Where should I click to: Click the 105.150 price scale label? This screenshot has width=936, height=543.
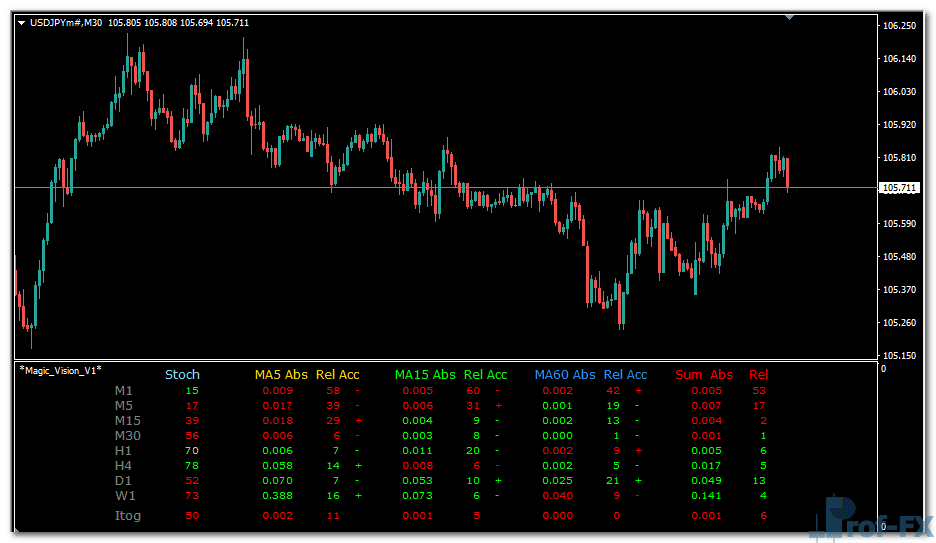tap(900, 356)
